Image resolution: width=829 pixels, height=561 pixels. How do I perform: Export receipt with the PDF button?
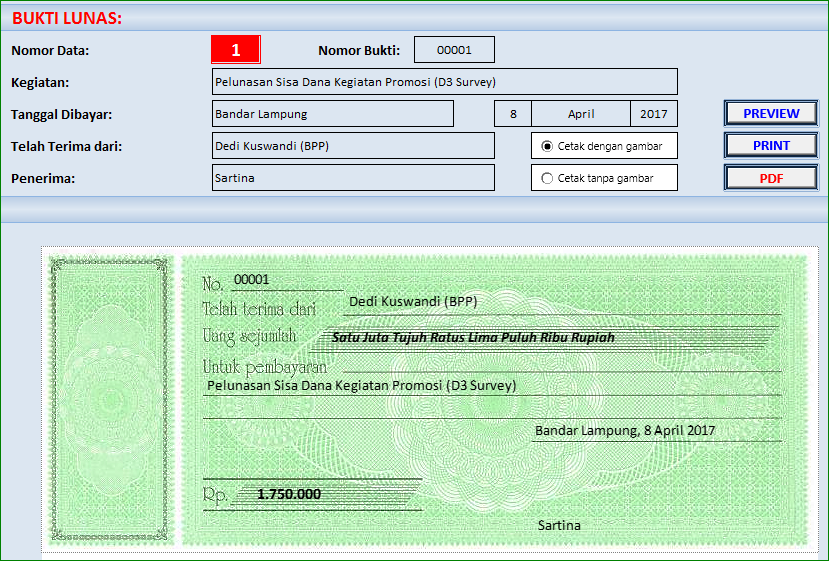point(771,178)
